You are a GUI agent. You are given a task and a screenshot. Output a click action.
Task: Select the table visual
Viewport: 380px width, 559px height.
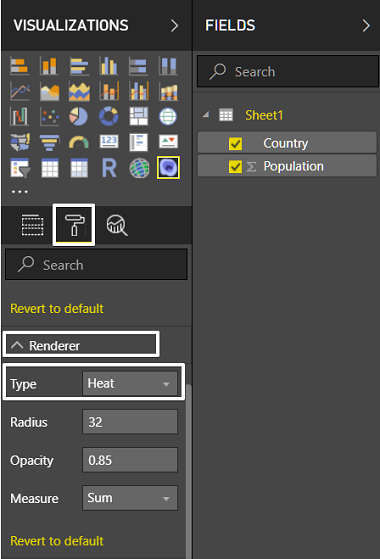49,168
